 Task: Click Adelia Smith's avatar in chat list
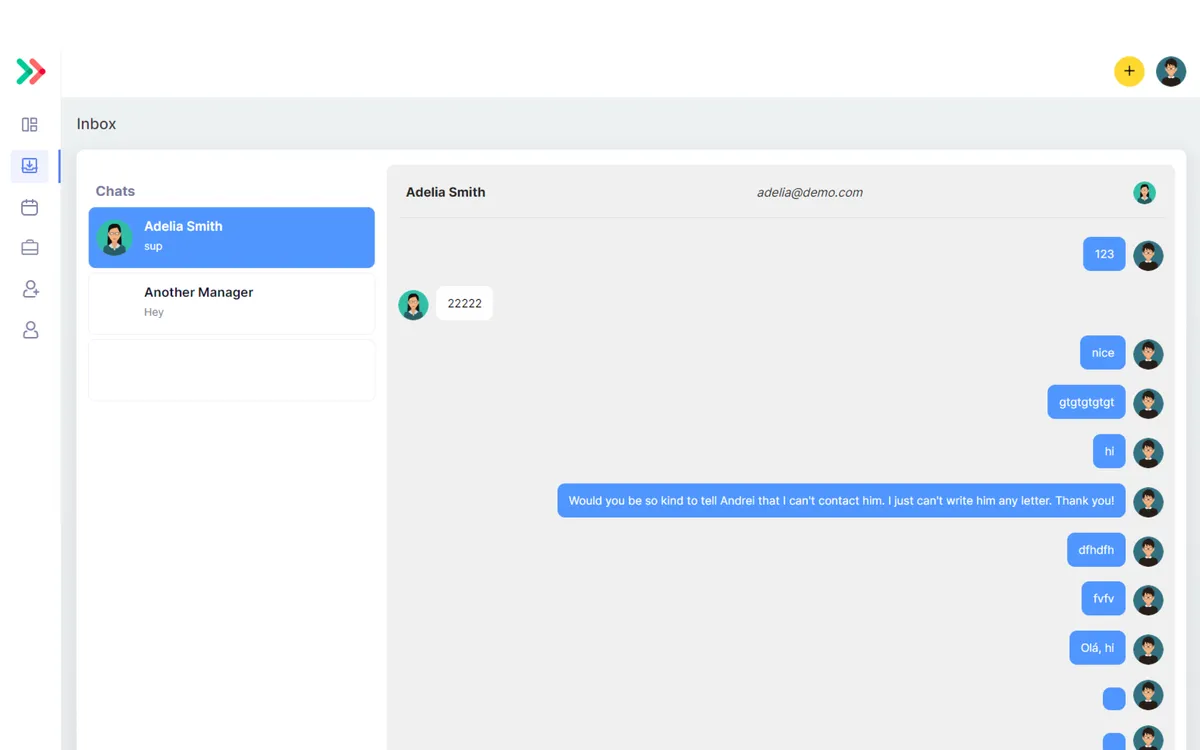tap(114, 237)
